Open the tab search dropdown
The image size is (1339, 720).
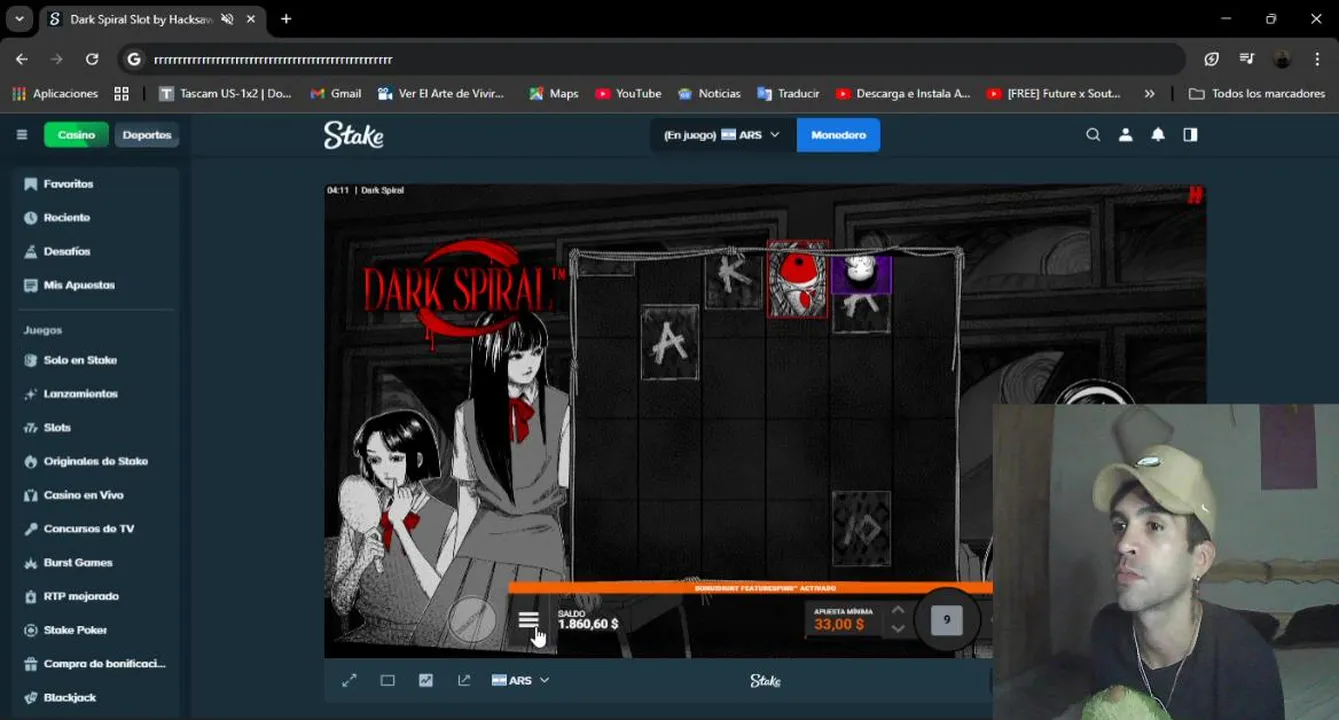pos(19,19)
